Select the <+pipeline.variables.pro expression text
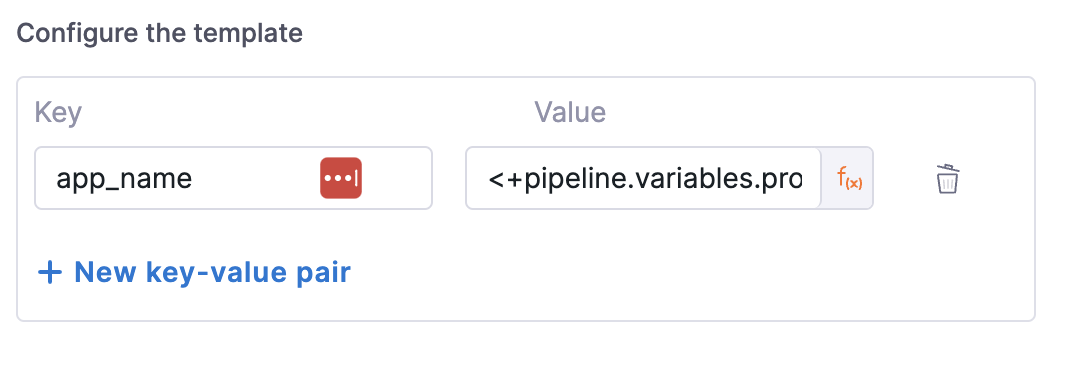The width and height of the screenshot is (1068, 370). pyautogui.click(x=645, y=179)
